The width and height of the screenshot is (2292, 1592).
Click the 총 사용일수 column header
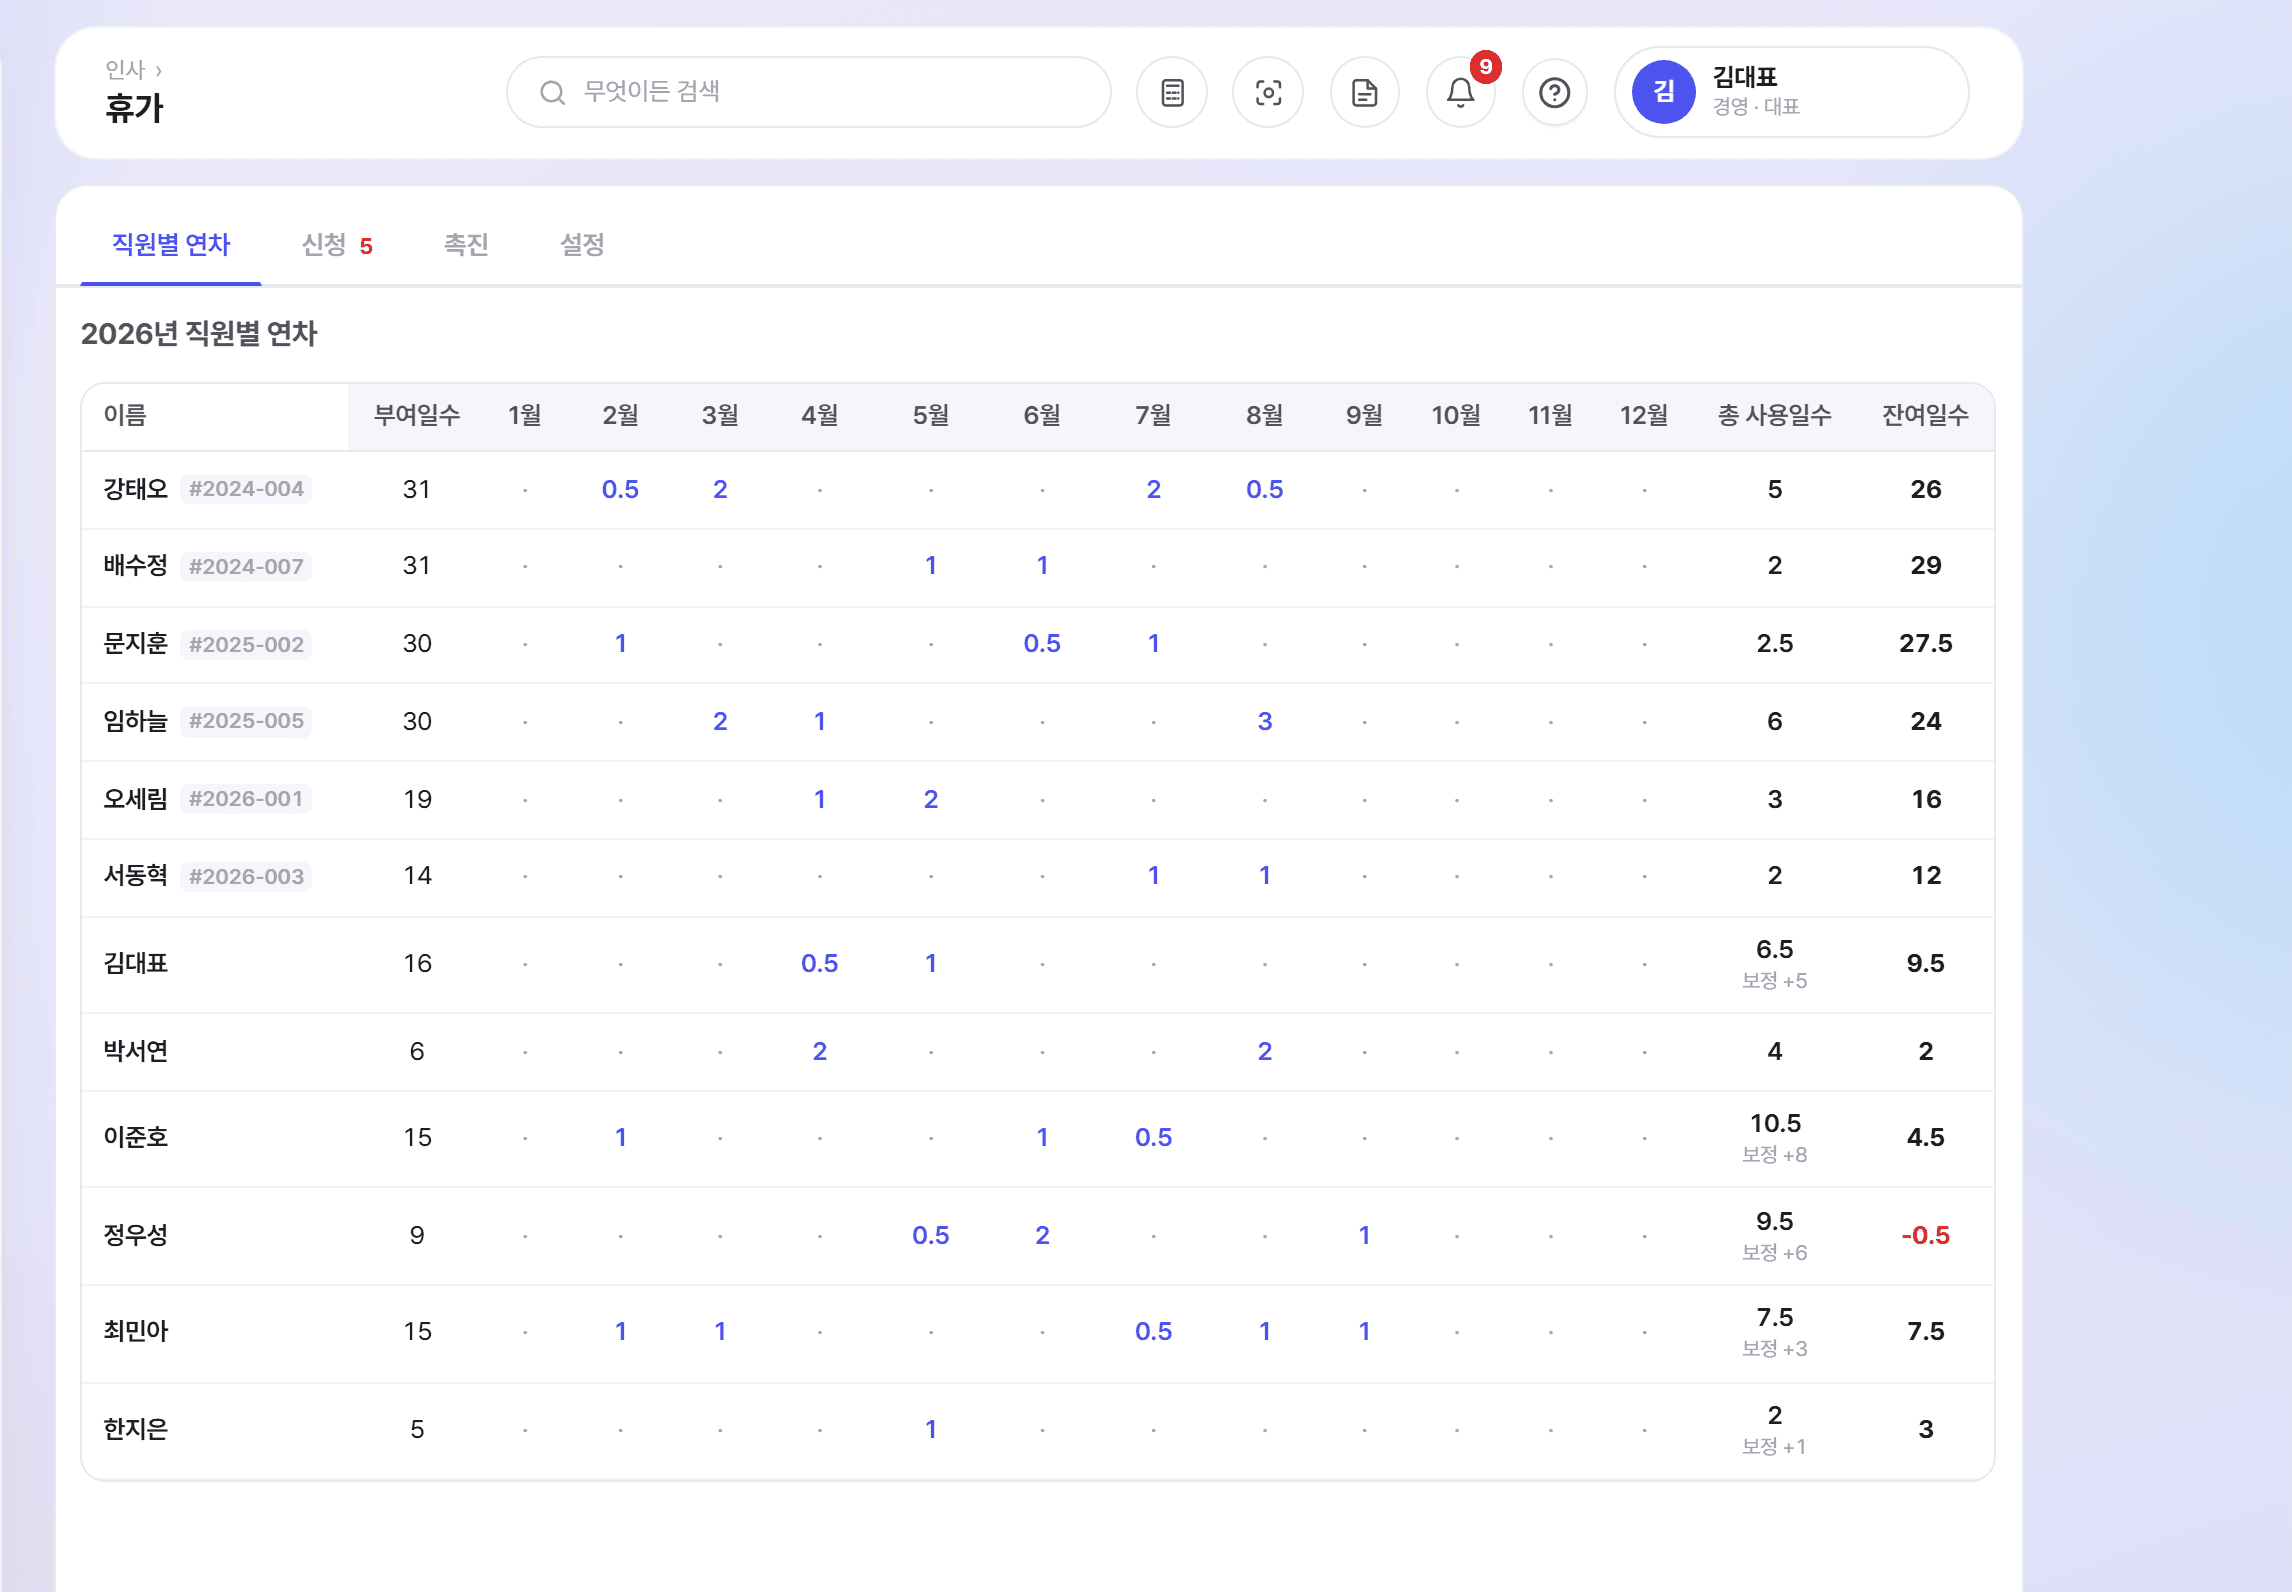click(x=1774, y=415)
